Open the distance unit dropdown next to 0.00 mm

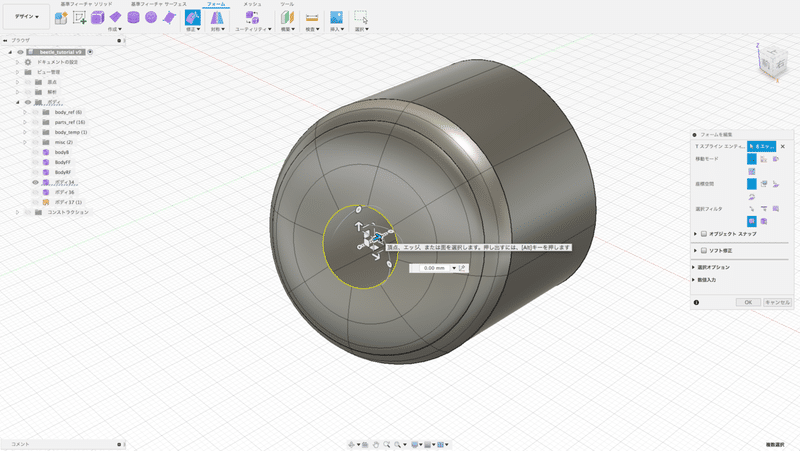[454, 268]
